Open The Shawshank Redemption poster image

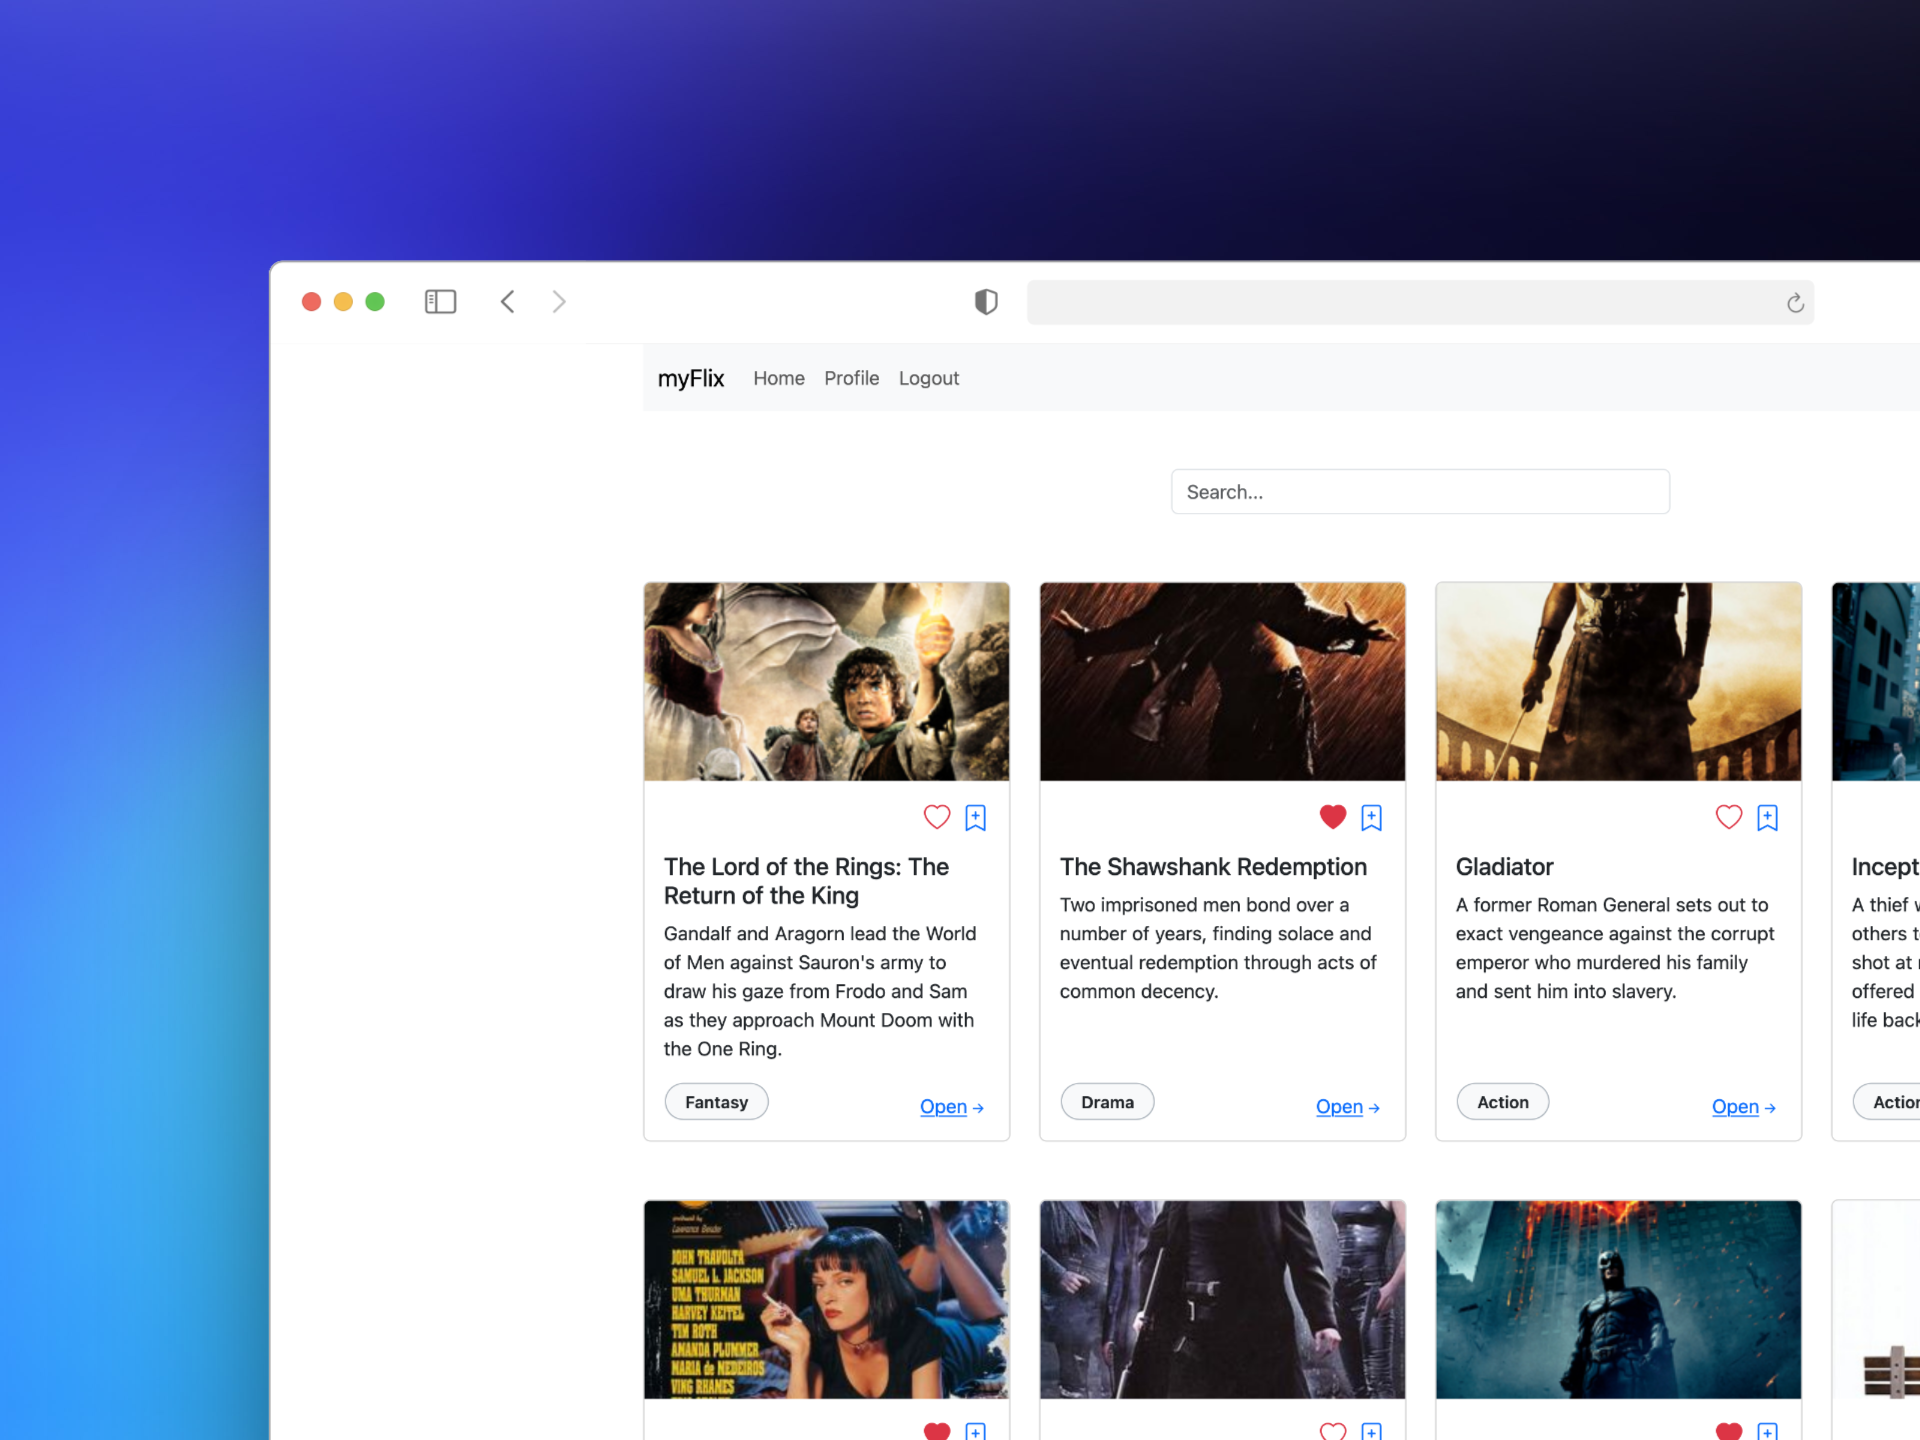point(1223,682)
